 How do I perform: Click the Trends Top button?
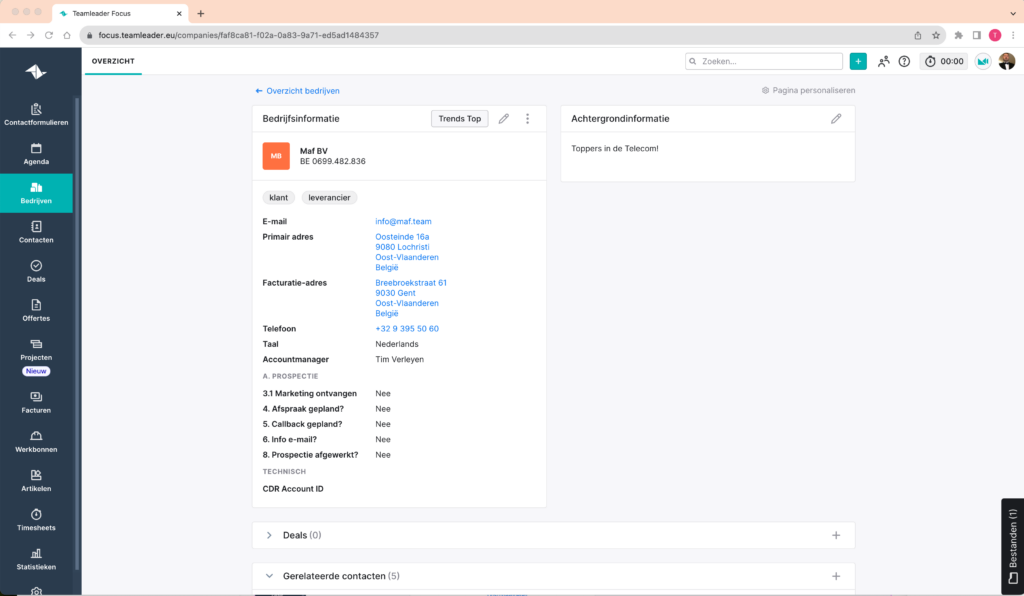[460, 119]
